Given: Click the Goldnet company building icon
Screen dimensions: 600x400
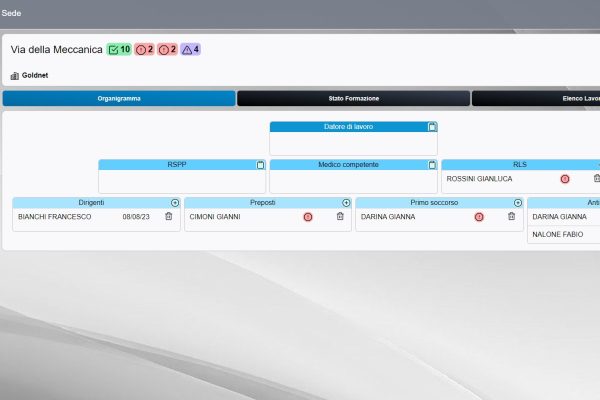Looking at the screenshot, I should click(x=15, y=76).
